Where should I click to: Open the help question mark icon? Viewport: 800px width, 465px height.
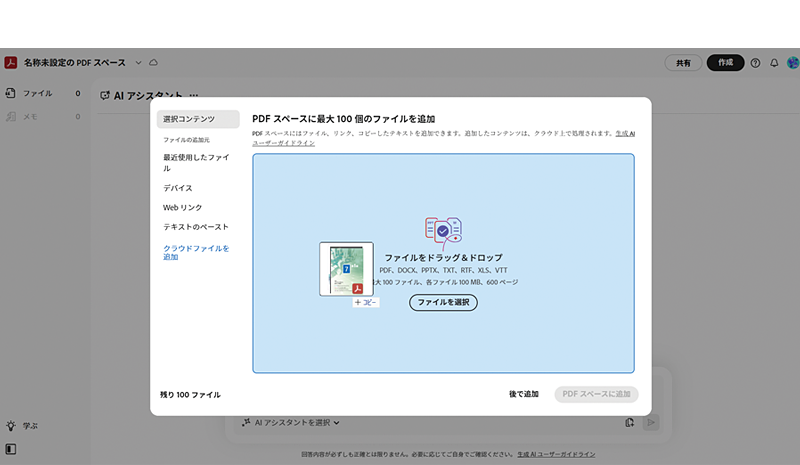pos(755,62)
